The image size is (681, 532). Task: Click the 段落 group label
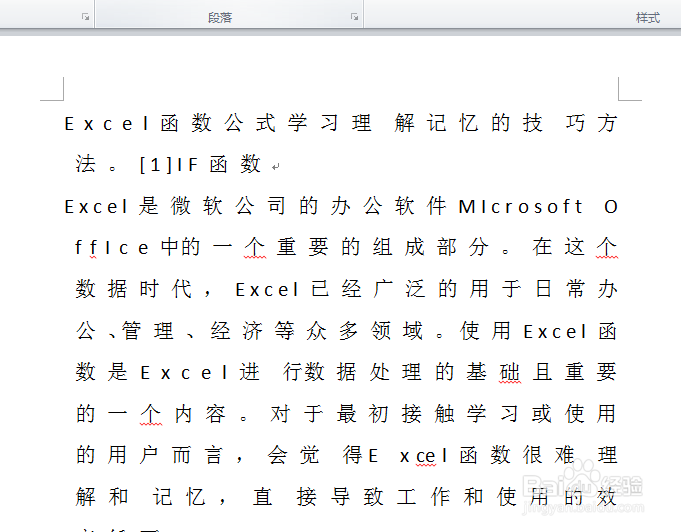pos(220,18)
